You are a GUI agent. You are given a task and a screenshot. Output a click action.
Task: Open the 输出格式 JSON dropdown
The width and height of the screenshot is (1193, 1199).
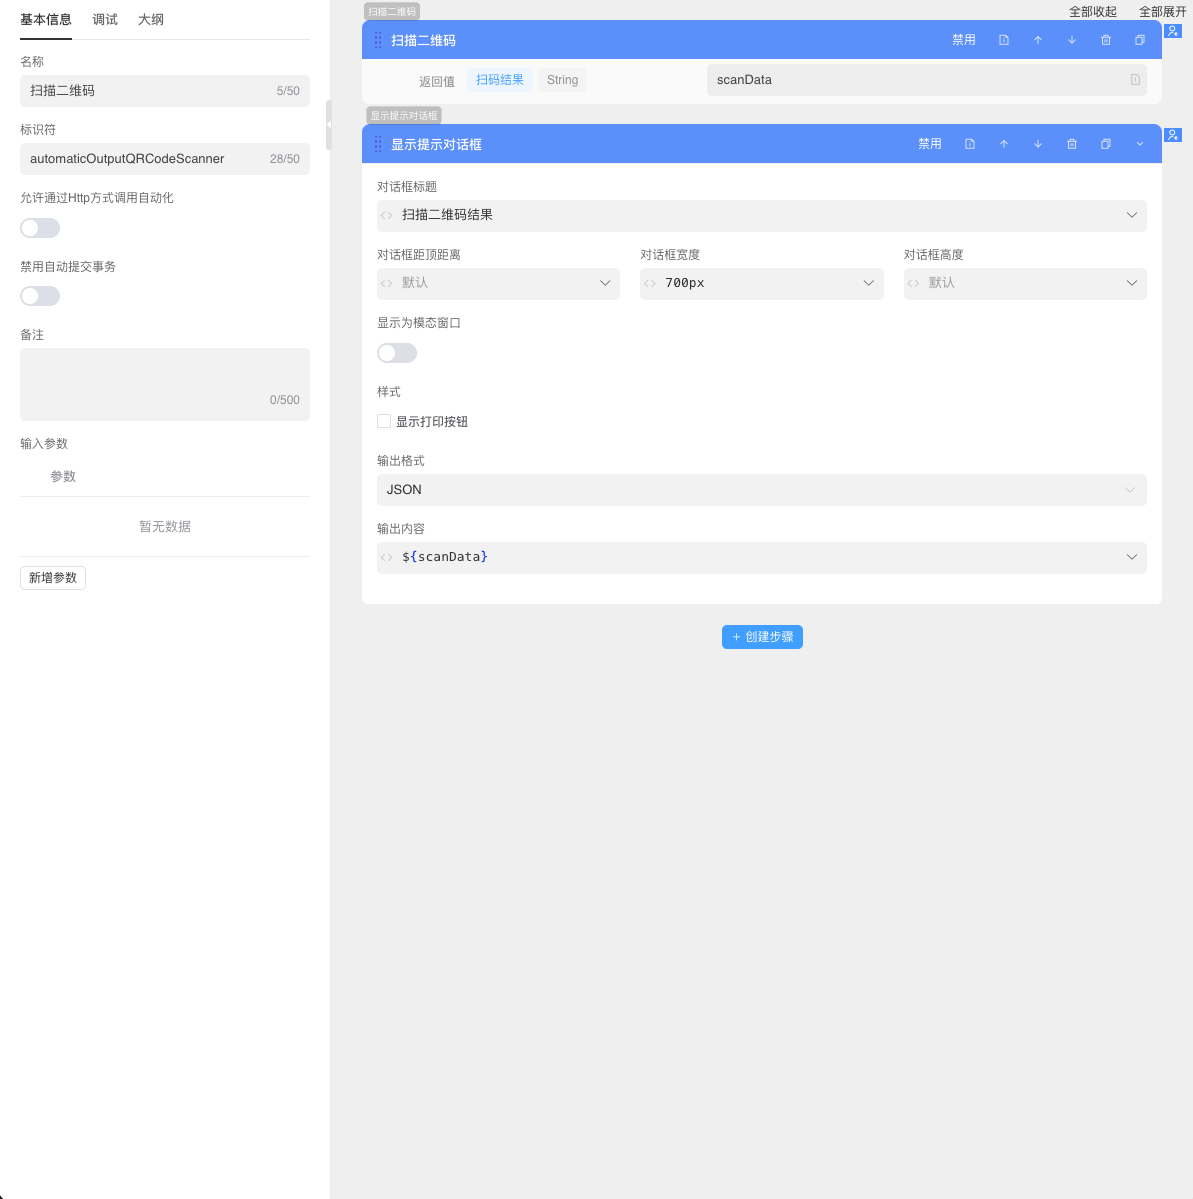[x=761, y=490]
